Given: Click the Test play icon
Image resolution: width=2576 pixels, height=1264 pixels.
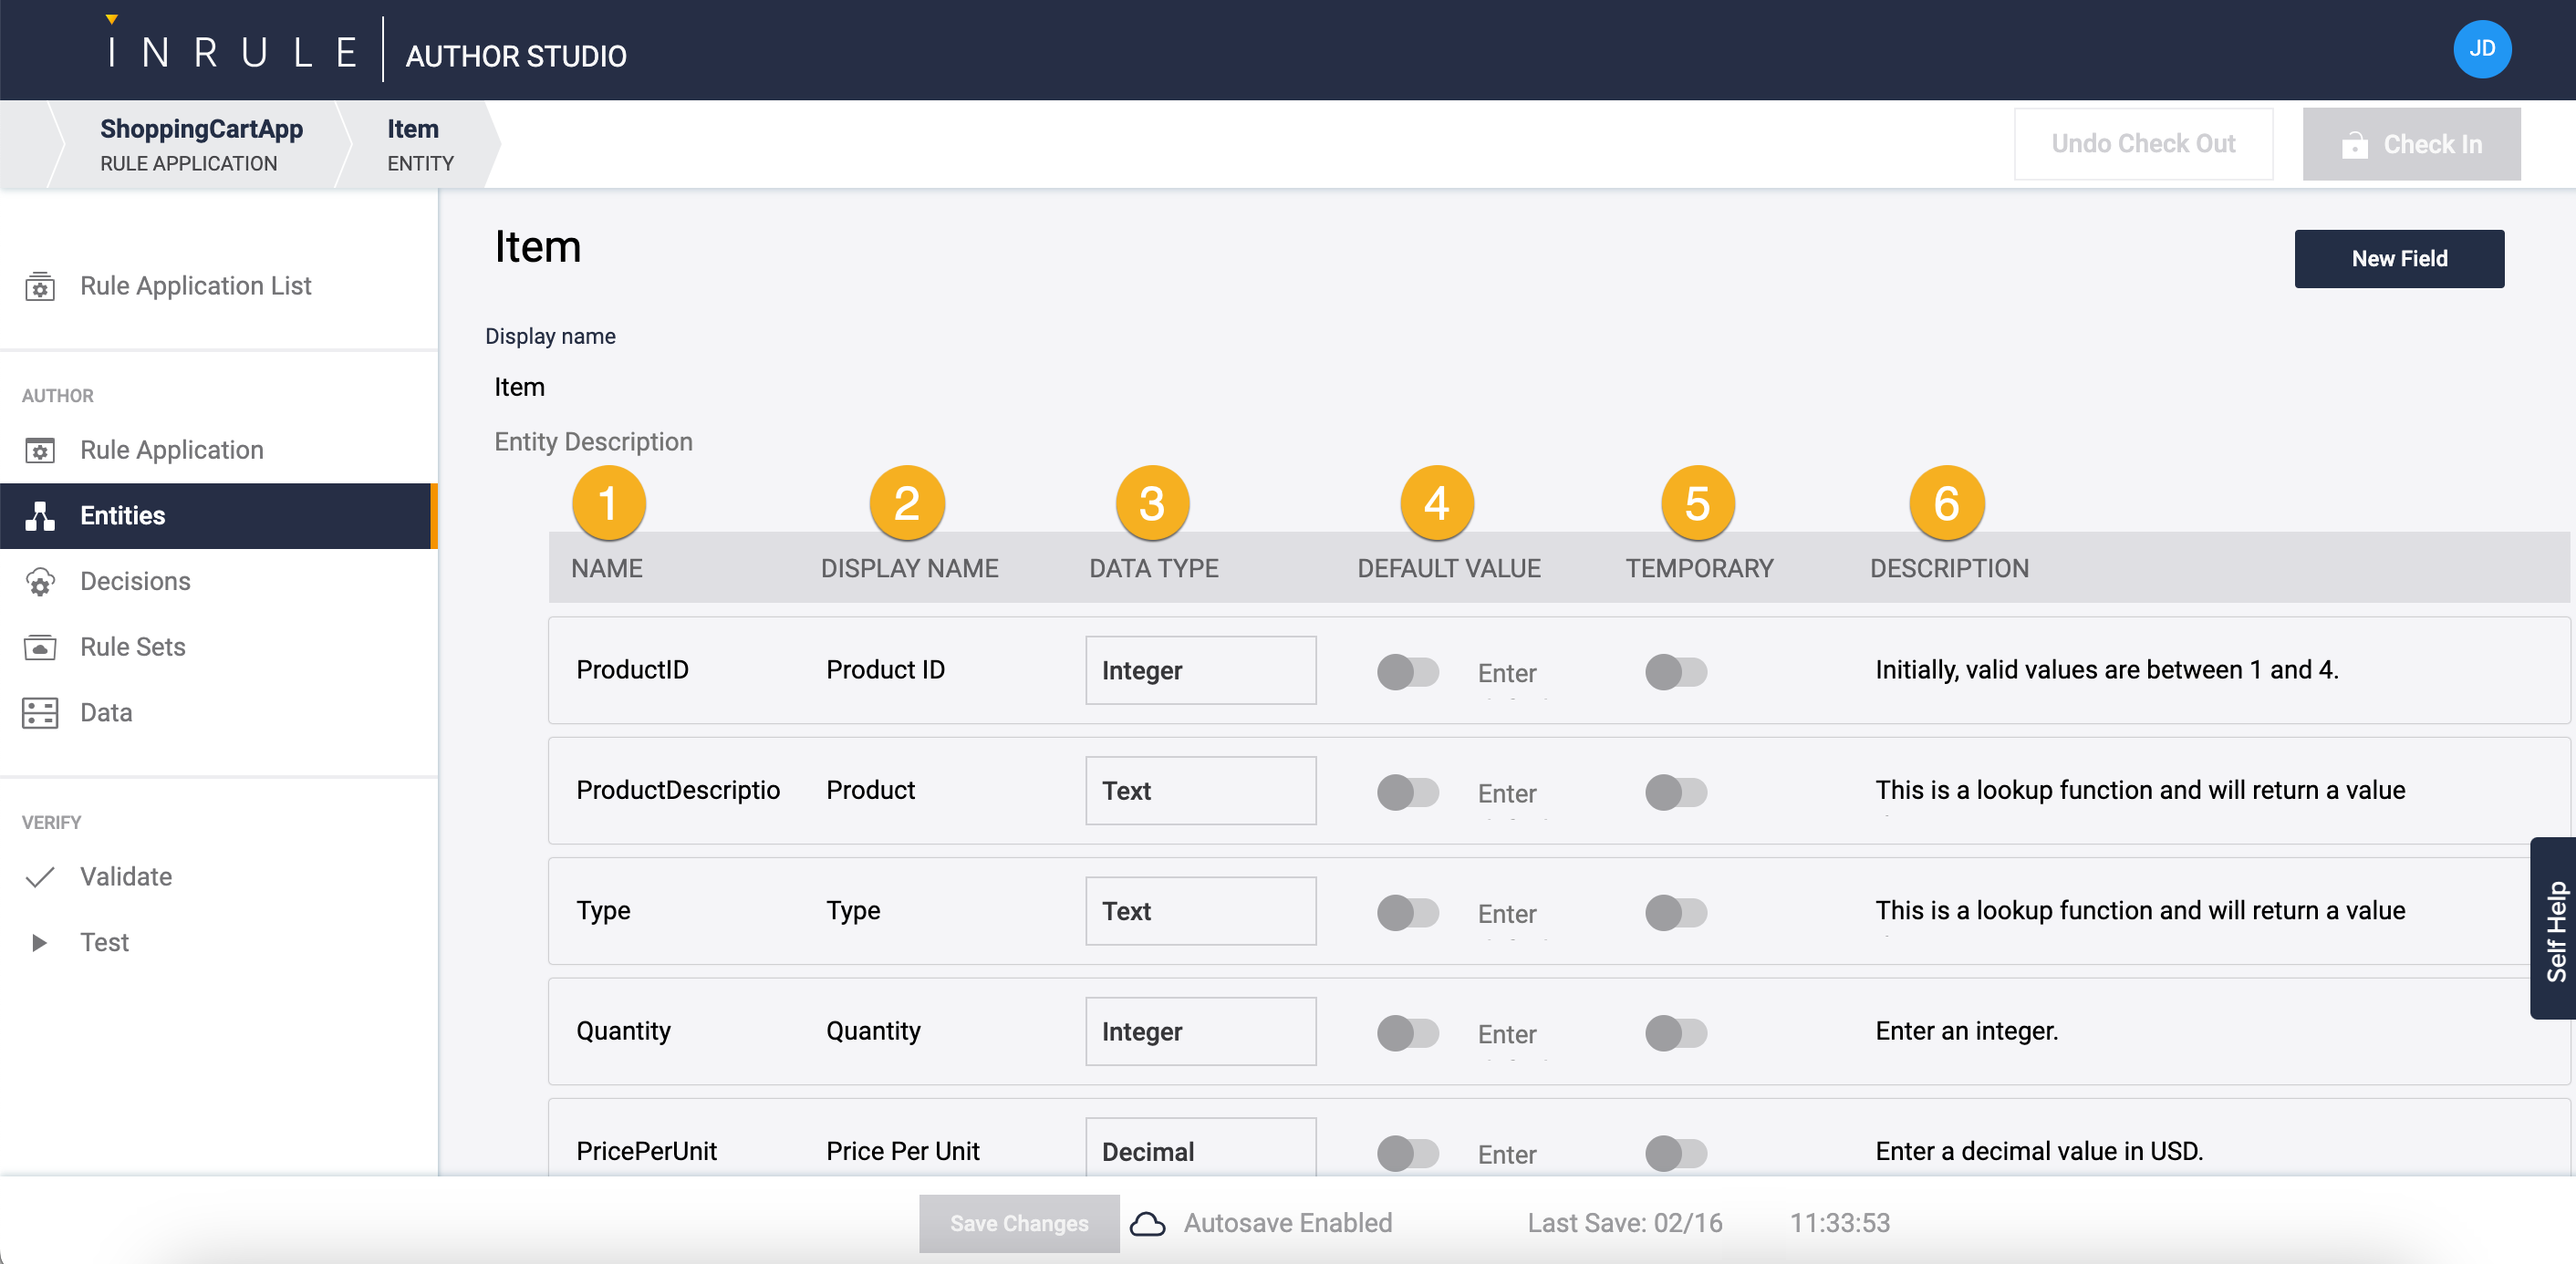Looking at the screenshot, I should point(40,943).
